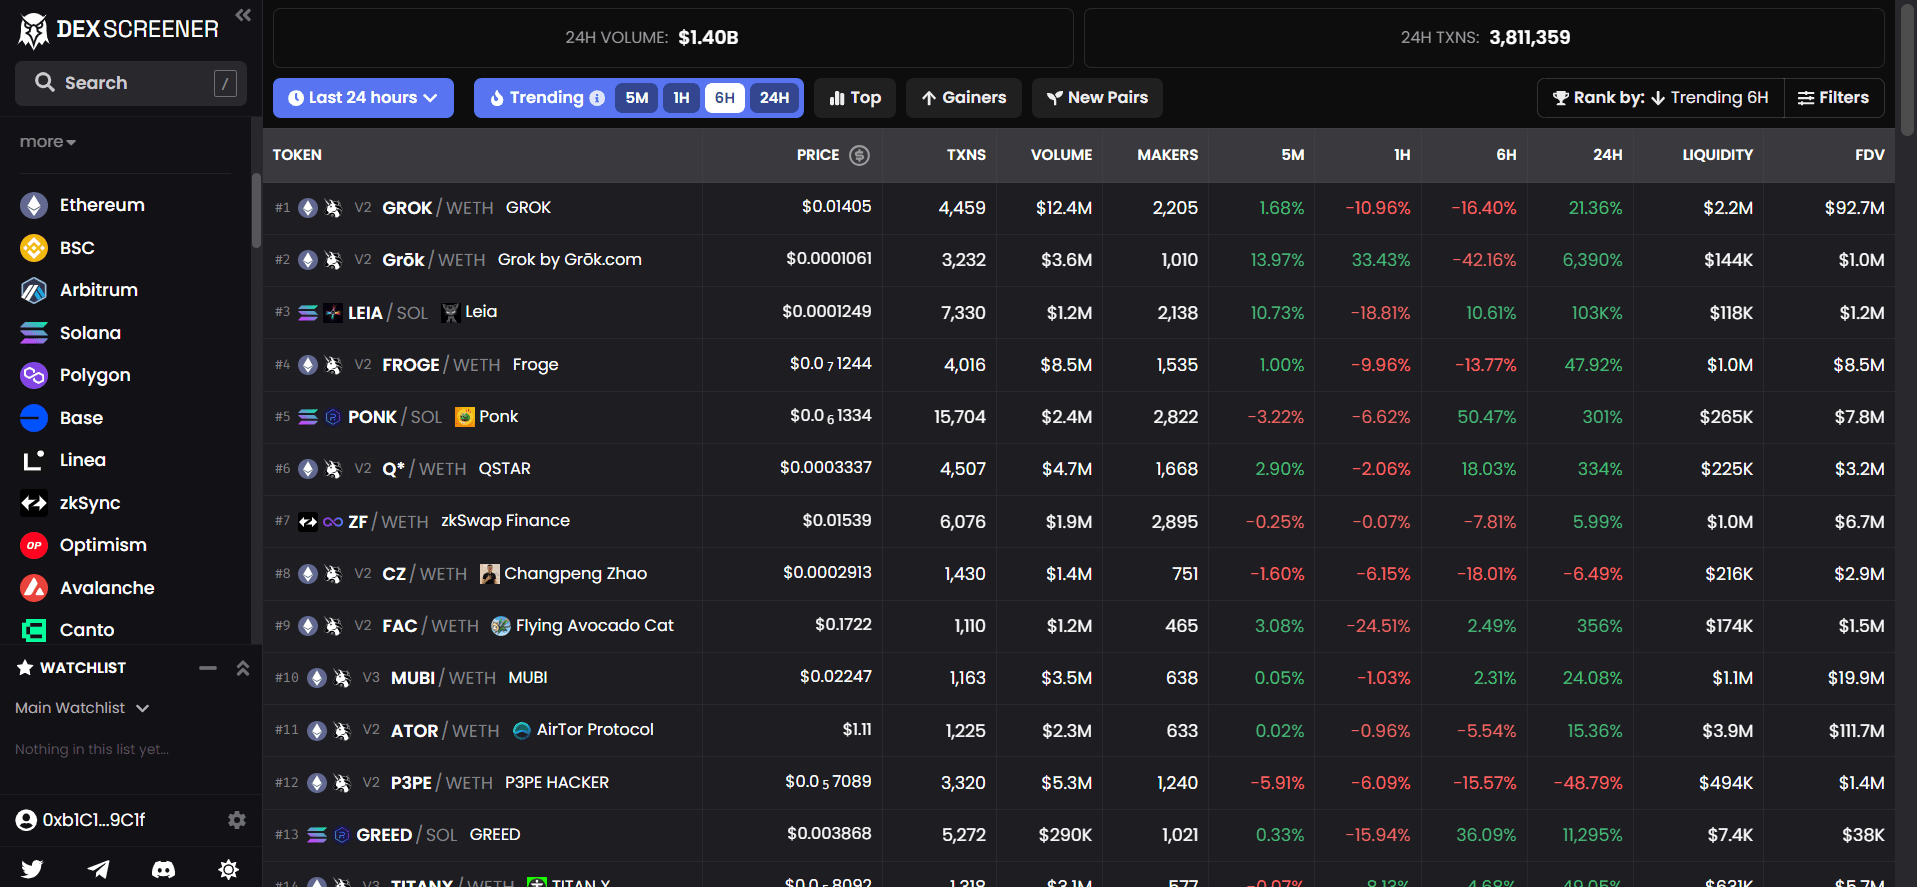Open the Twitter link icon
1917x887 pixels.
click(32, 869)
